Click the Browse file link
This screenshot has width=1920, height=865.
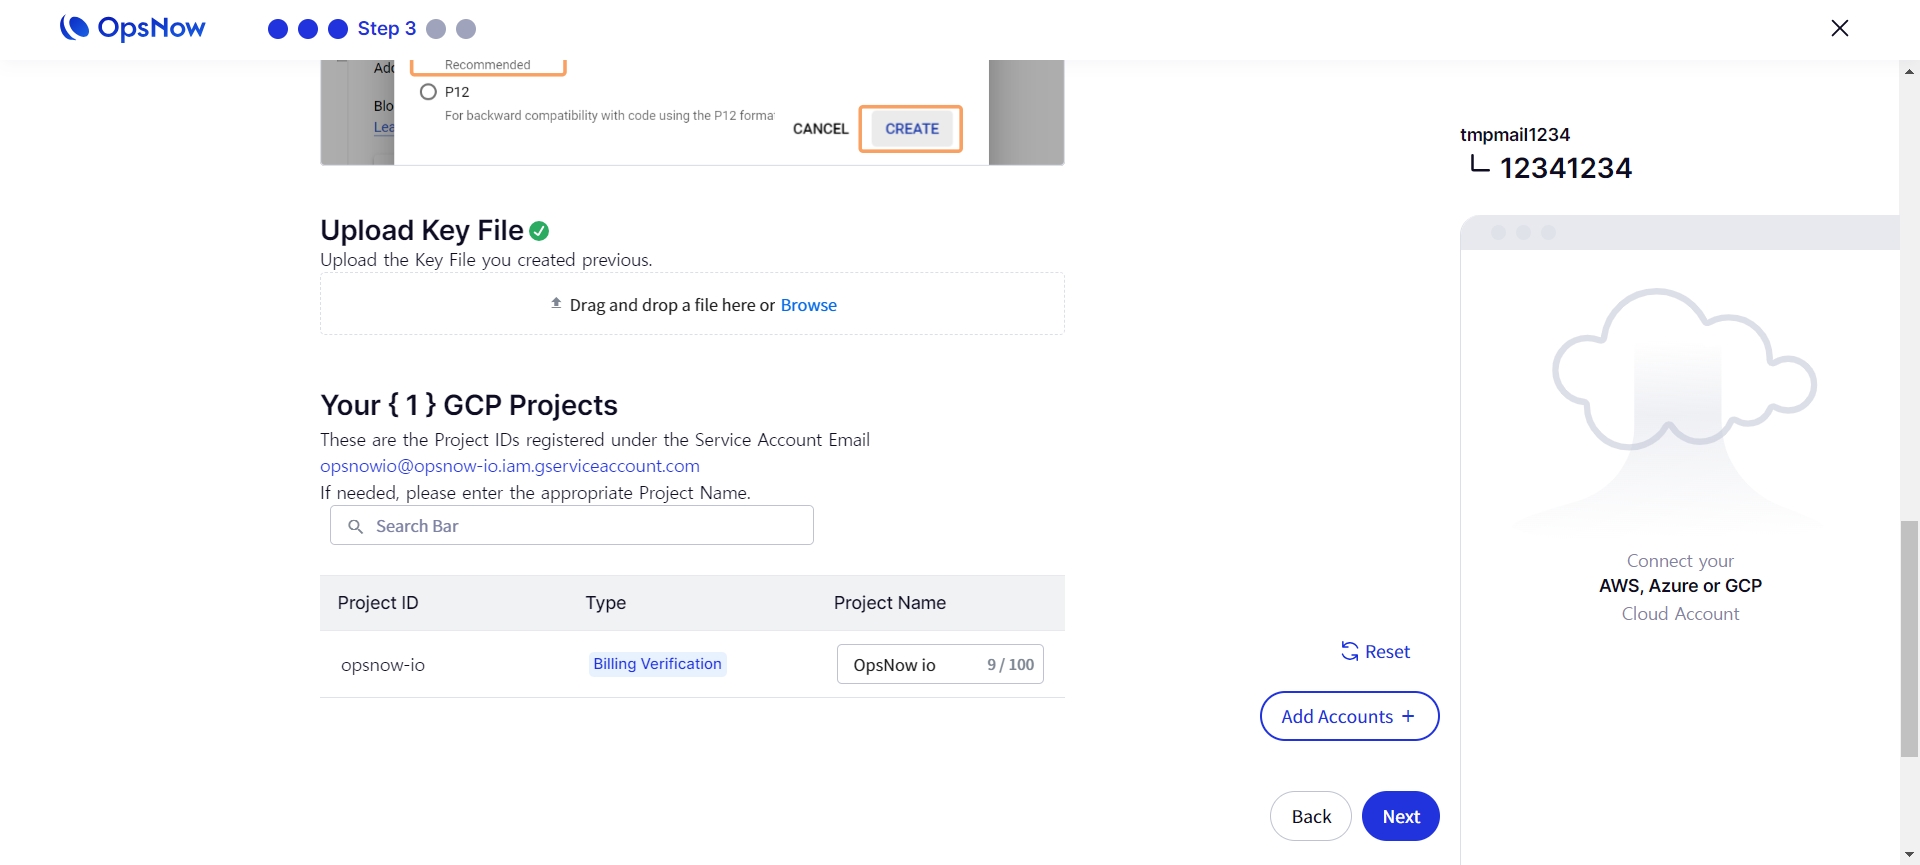click(808, 305)
